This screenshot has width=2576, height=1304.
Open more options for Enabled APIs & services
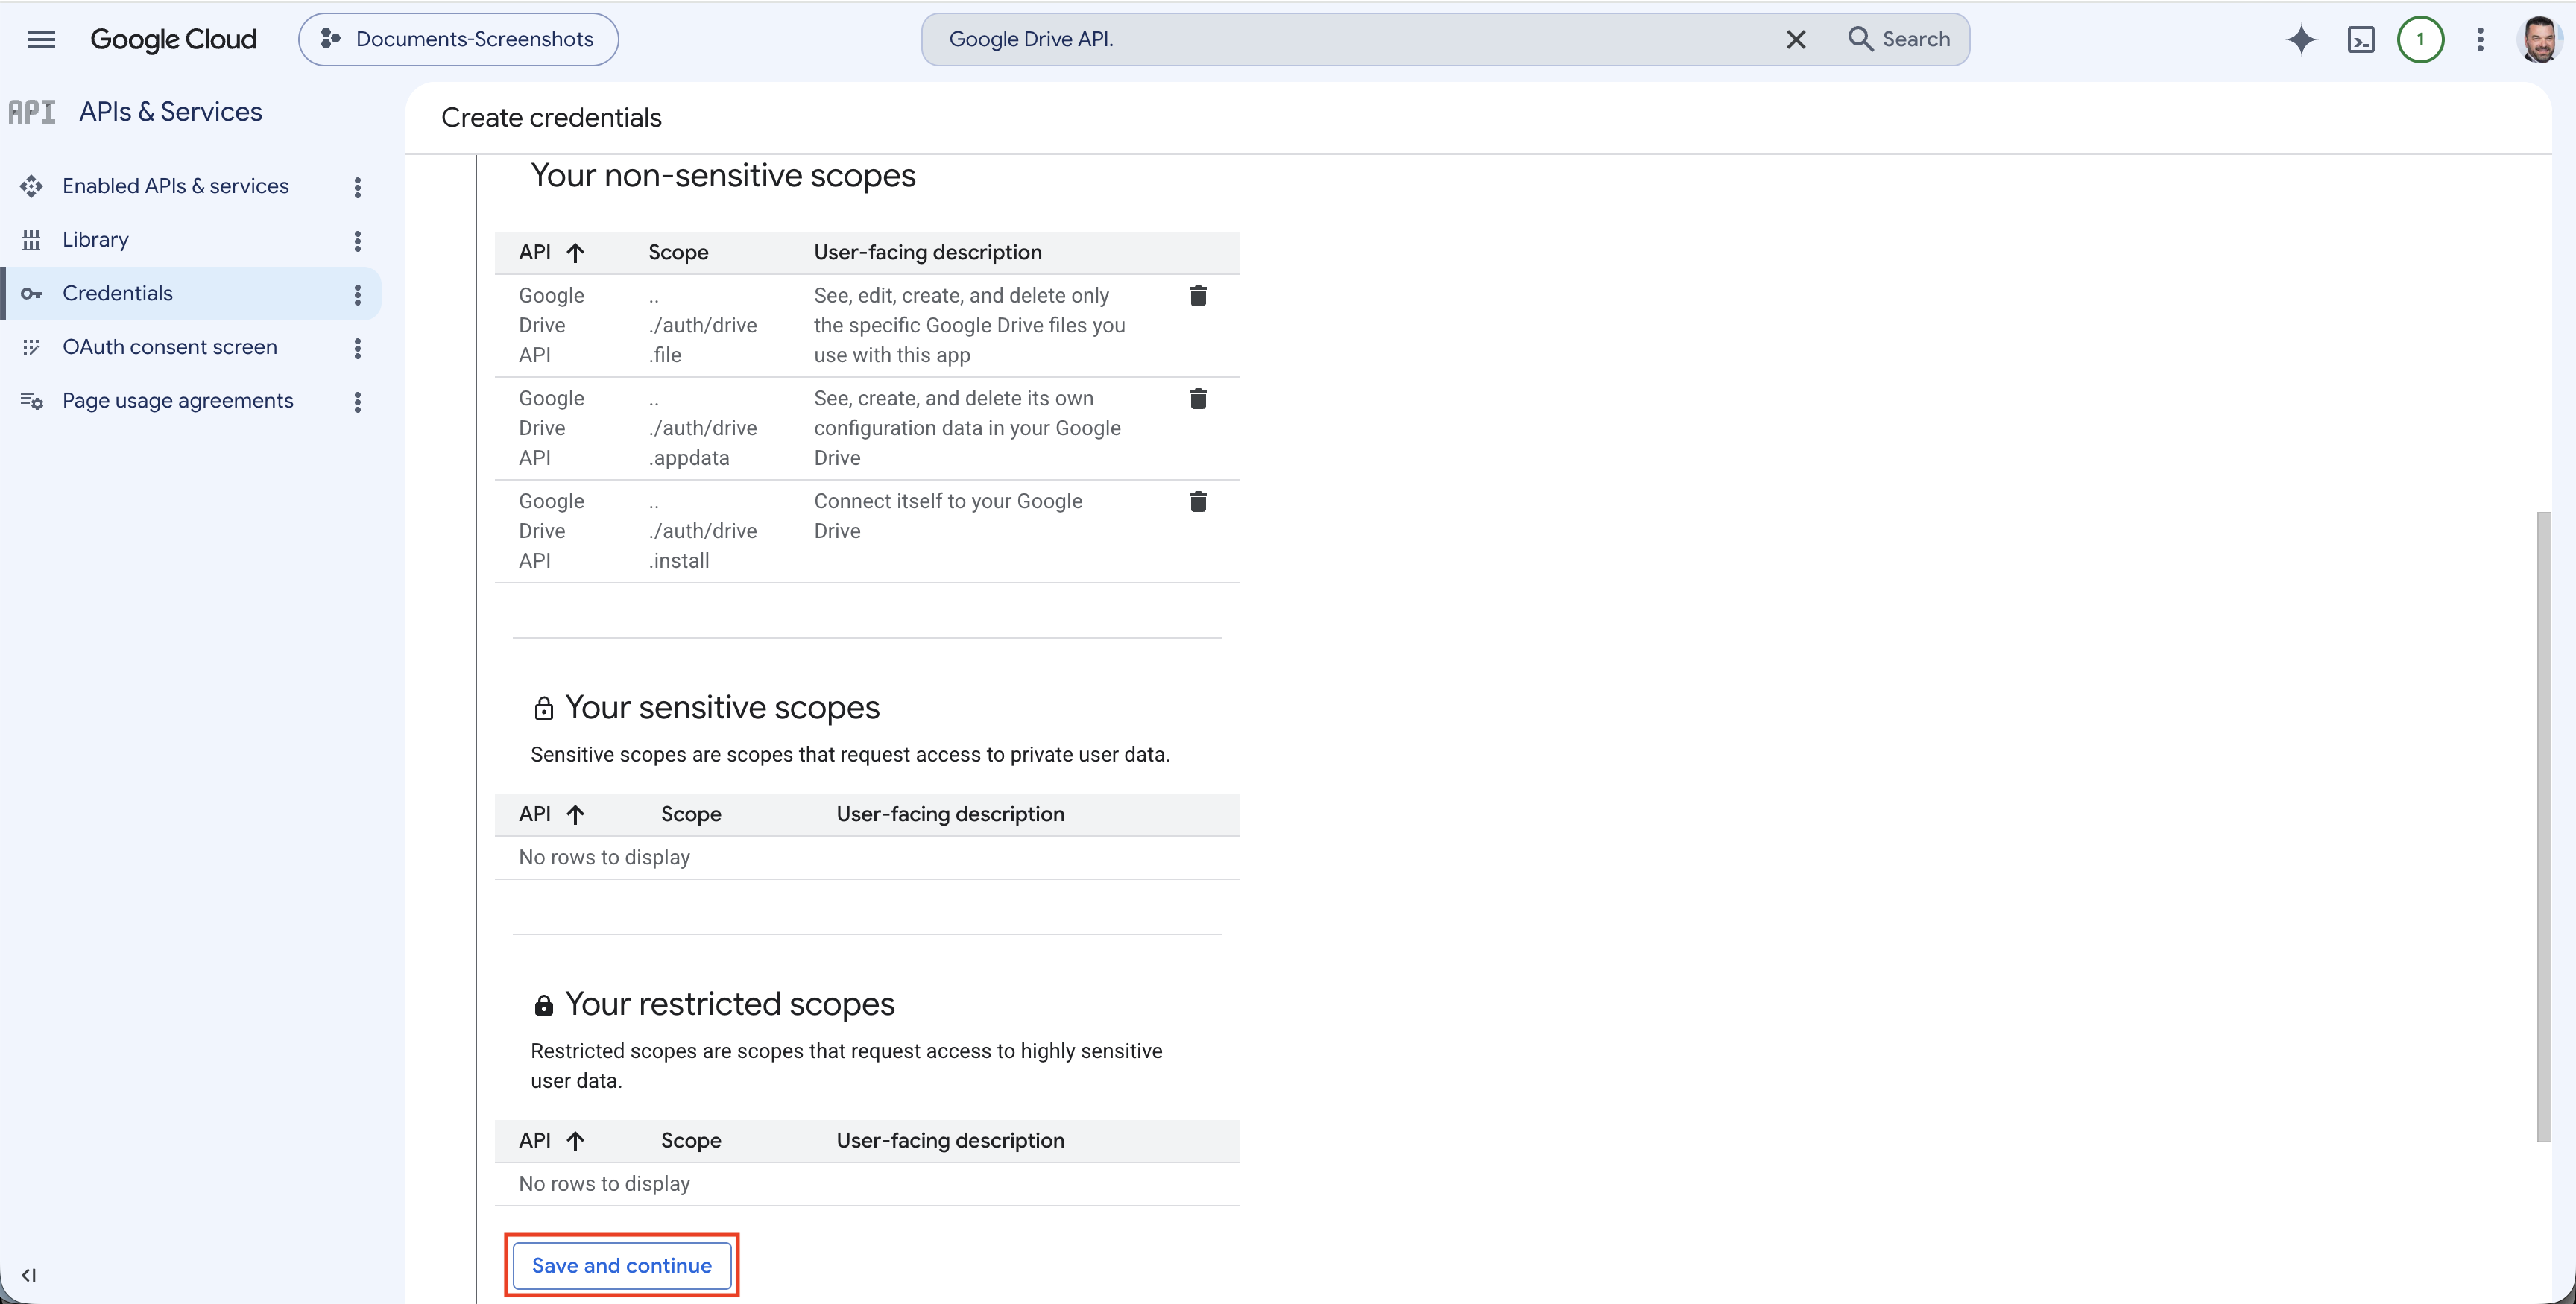357,187
